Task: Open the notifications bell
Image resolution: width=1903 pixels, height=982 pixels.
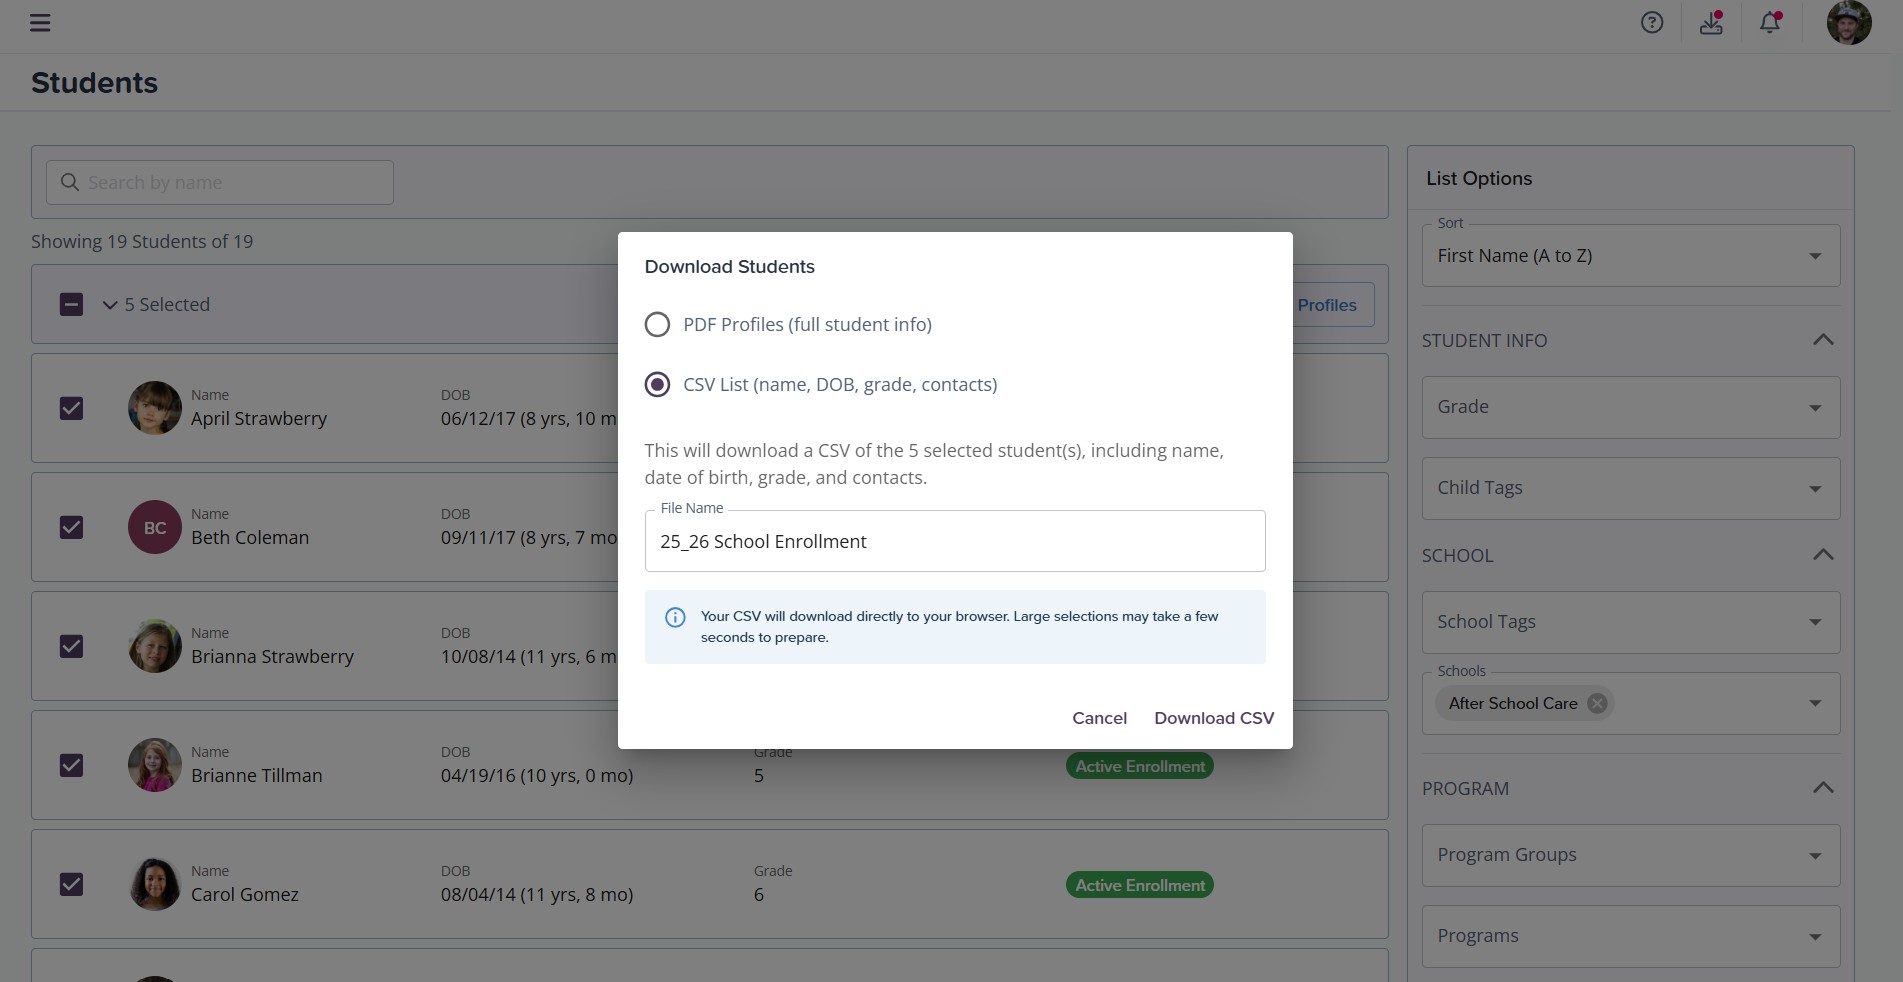Action: [1770, 23]
